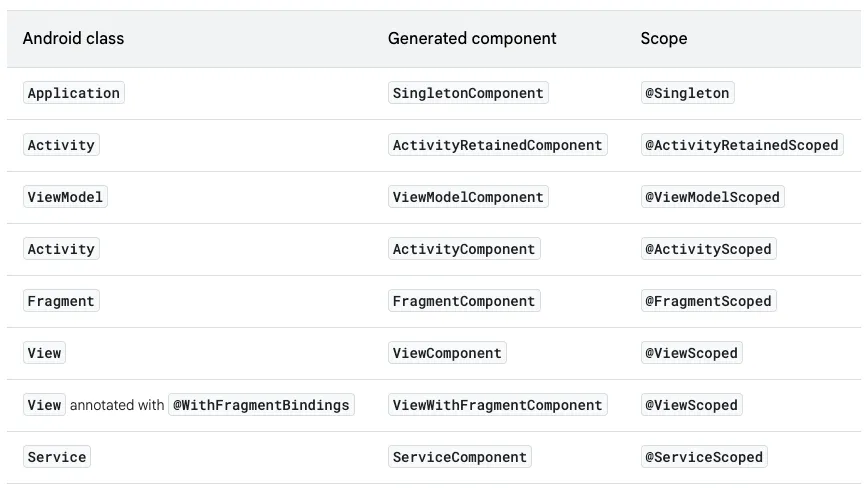The width and height of the screenshot is (865, 499).
Task: Select the @ActivityScoped scope label
Action: pyautogui.click(x=708, y=249)
